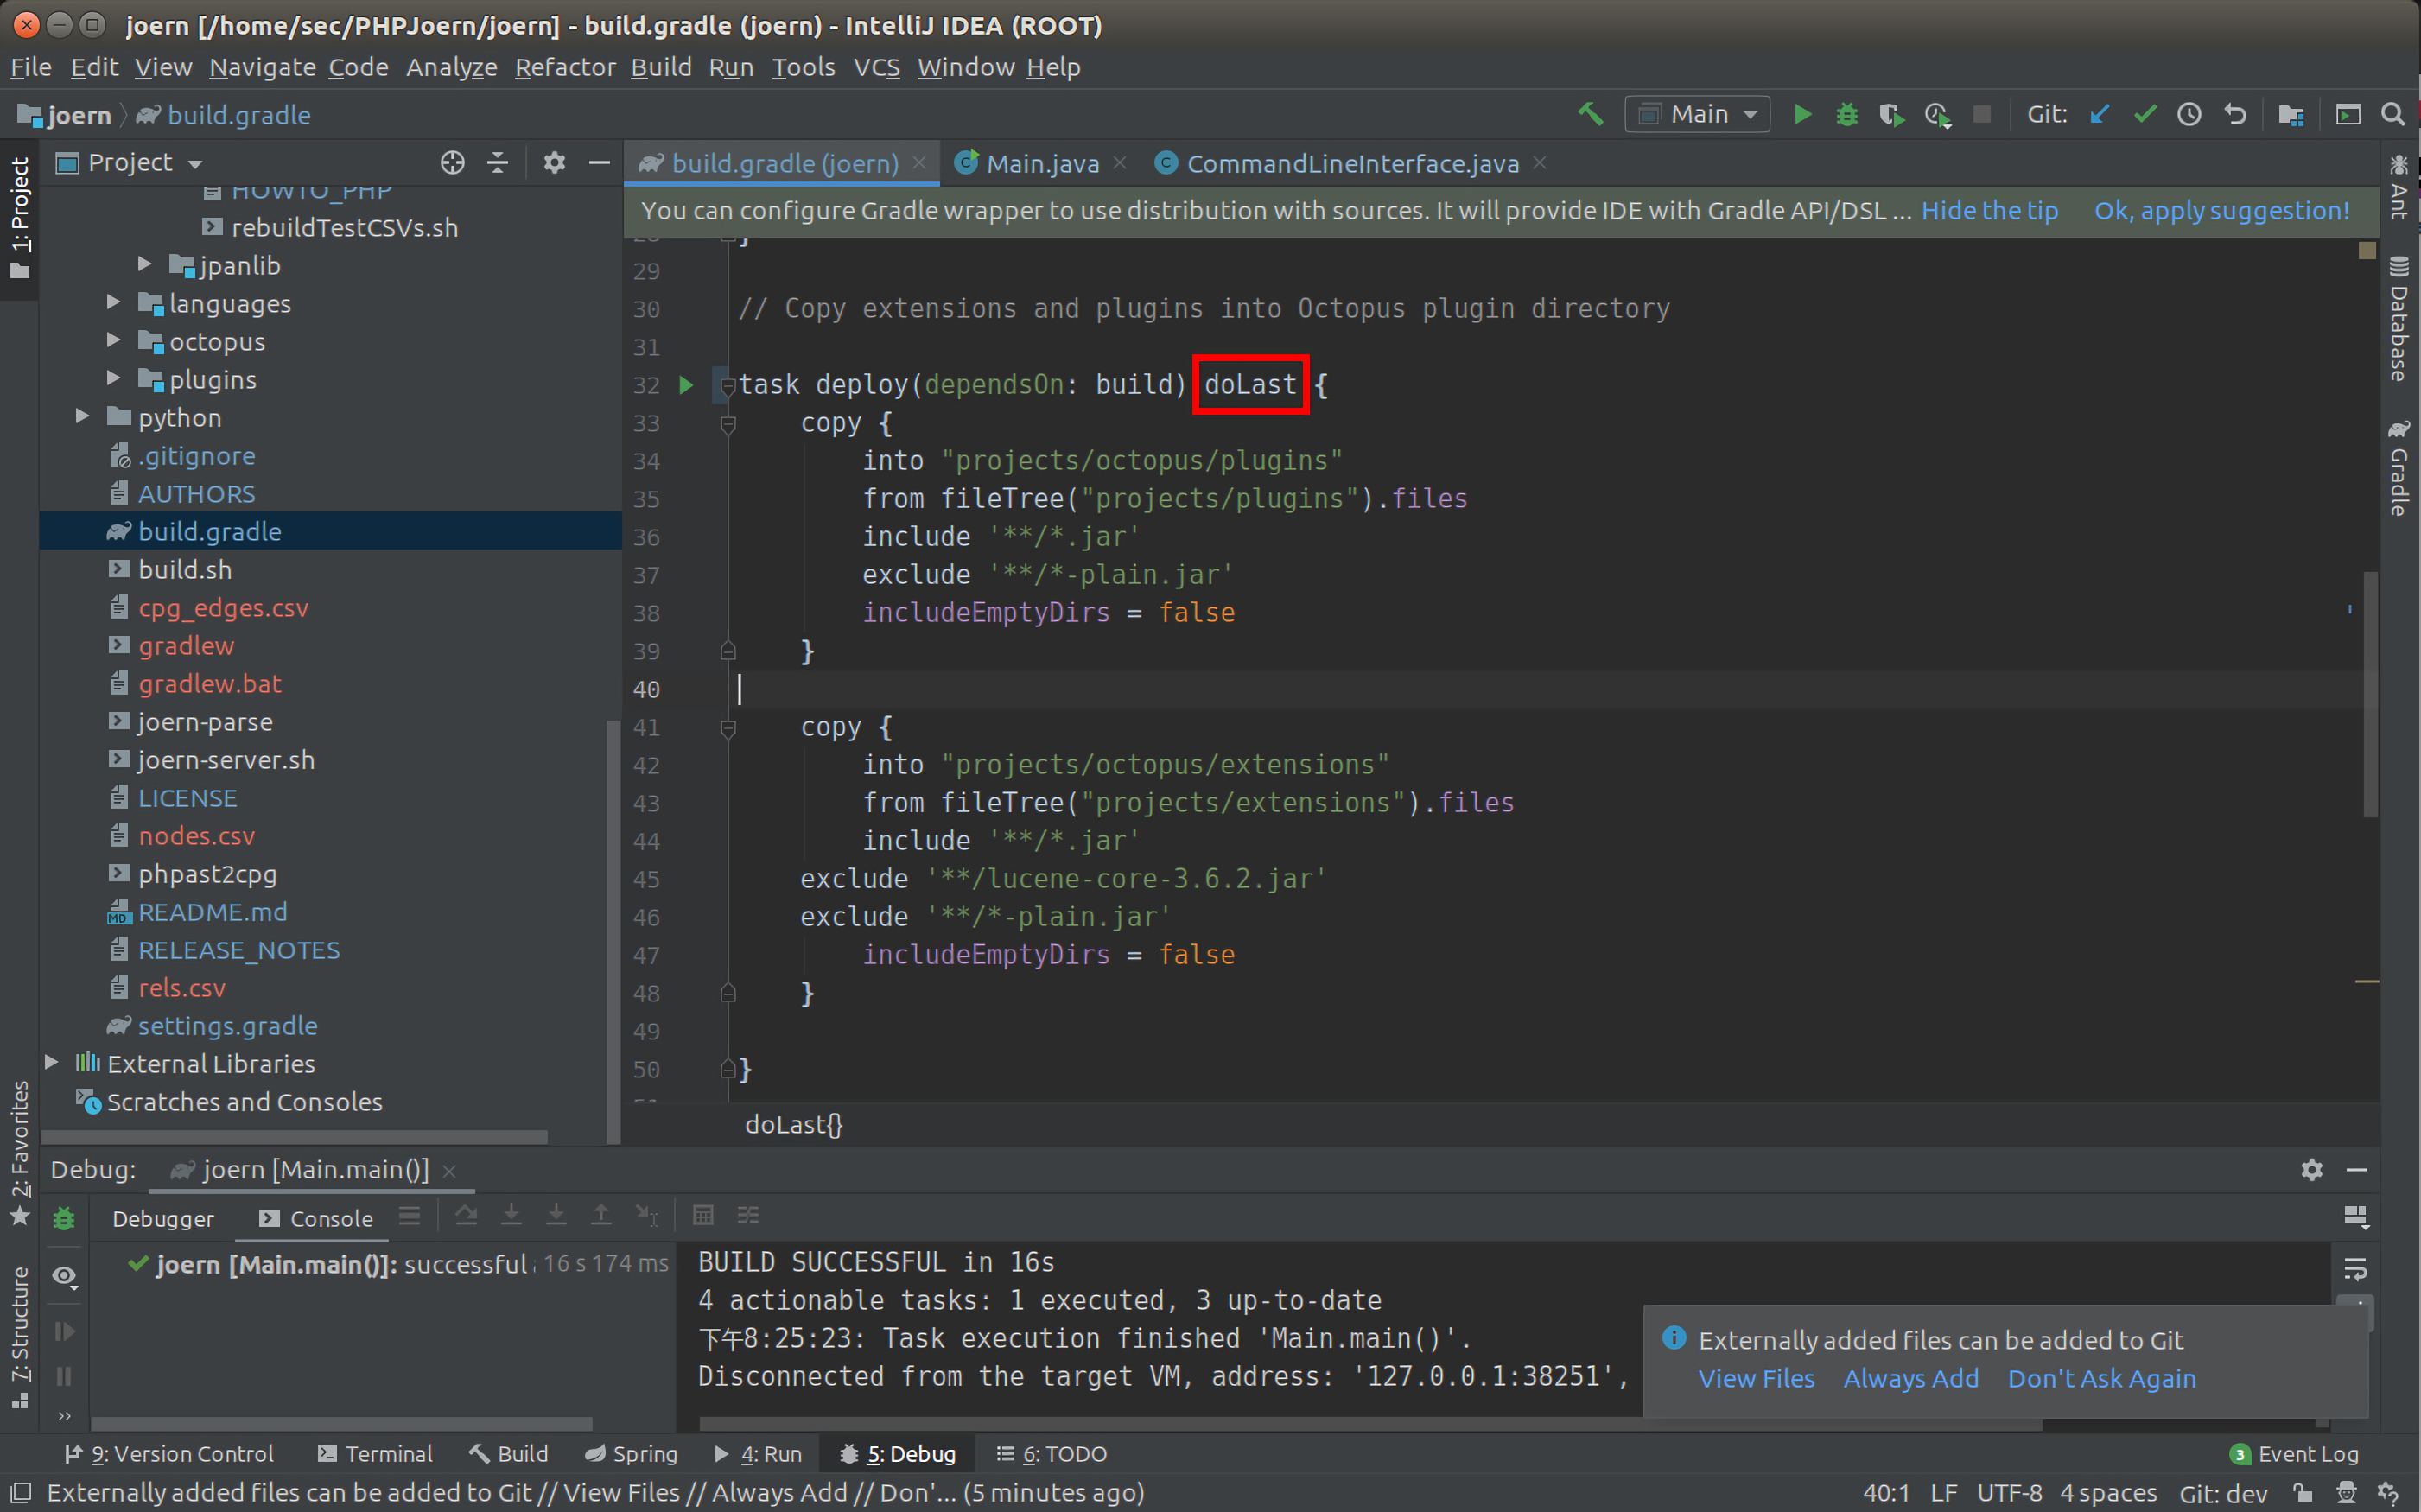
Task: Expand the plugins folder
Action: click(x=113, y=378)
